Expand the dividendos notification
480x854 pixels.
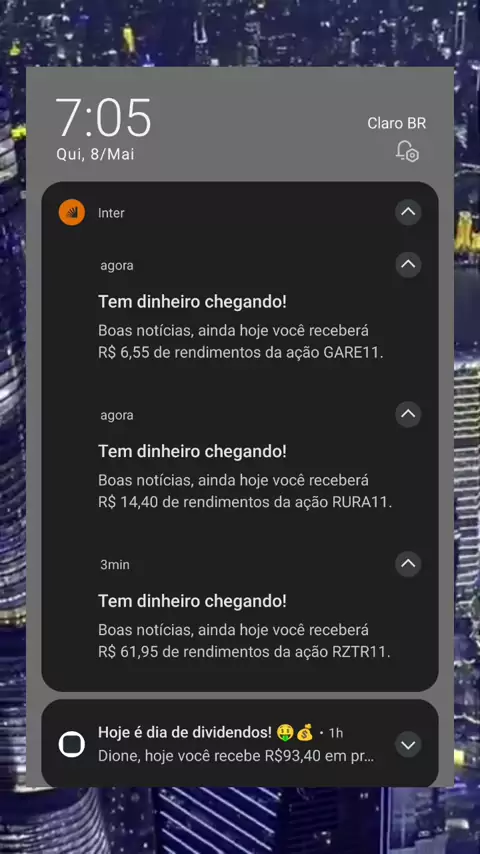408,745
